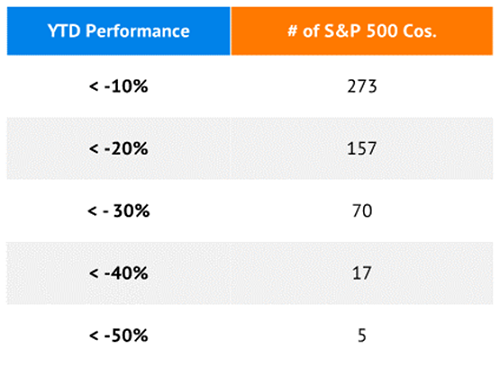Screen dimensions: 500x367
Task: Click the less-than sign before -10%
Action: [x=94, y=87]
